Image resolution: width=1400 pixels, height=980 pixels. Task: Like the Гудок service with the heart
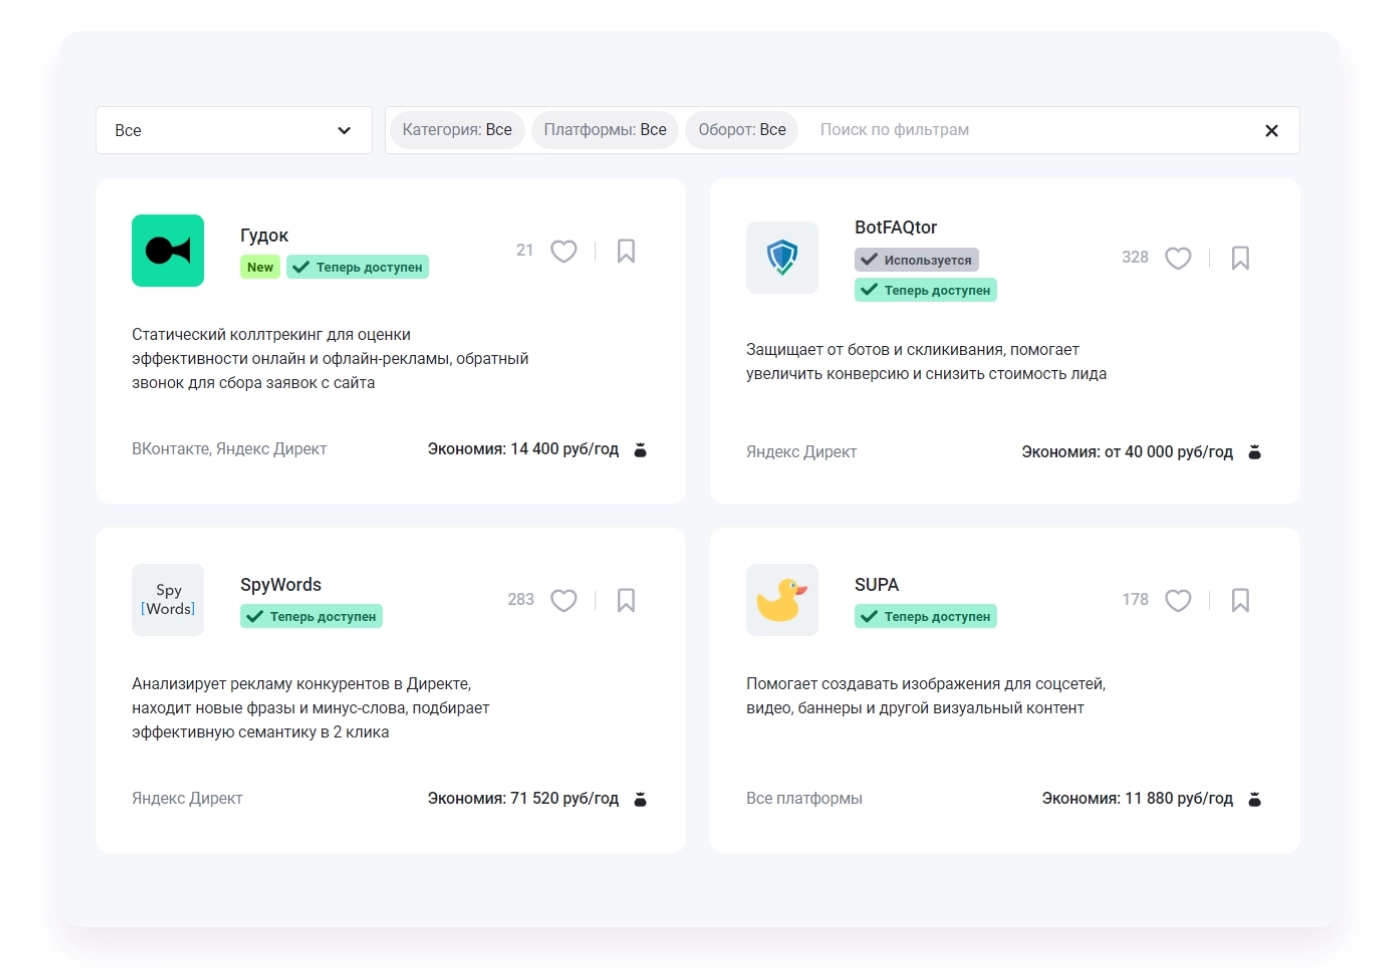point(563,251)
